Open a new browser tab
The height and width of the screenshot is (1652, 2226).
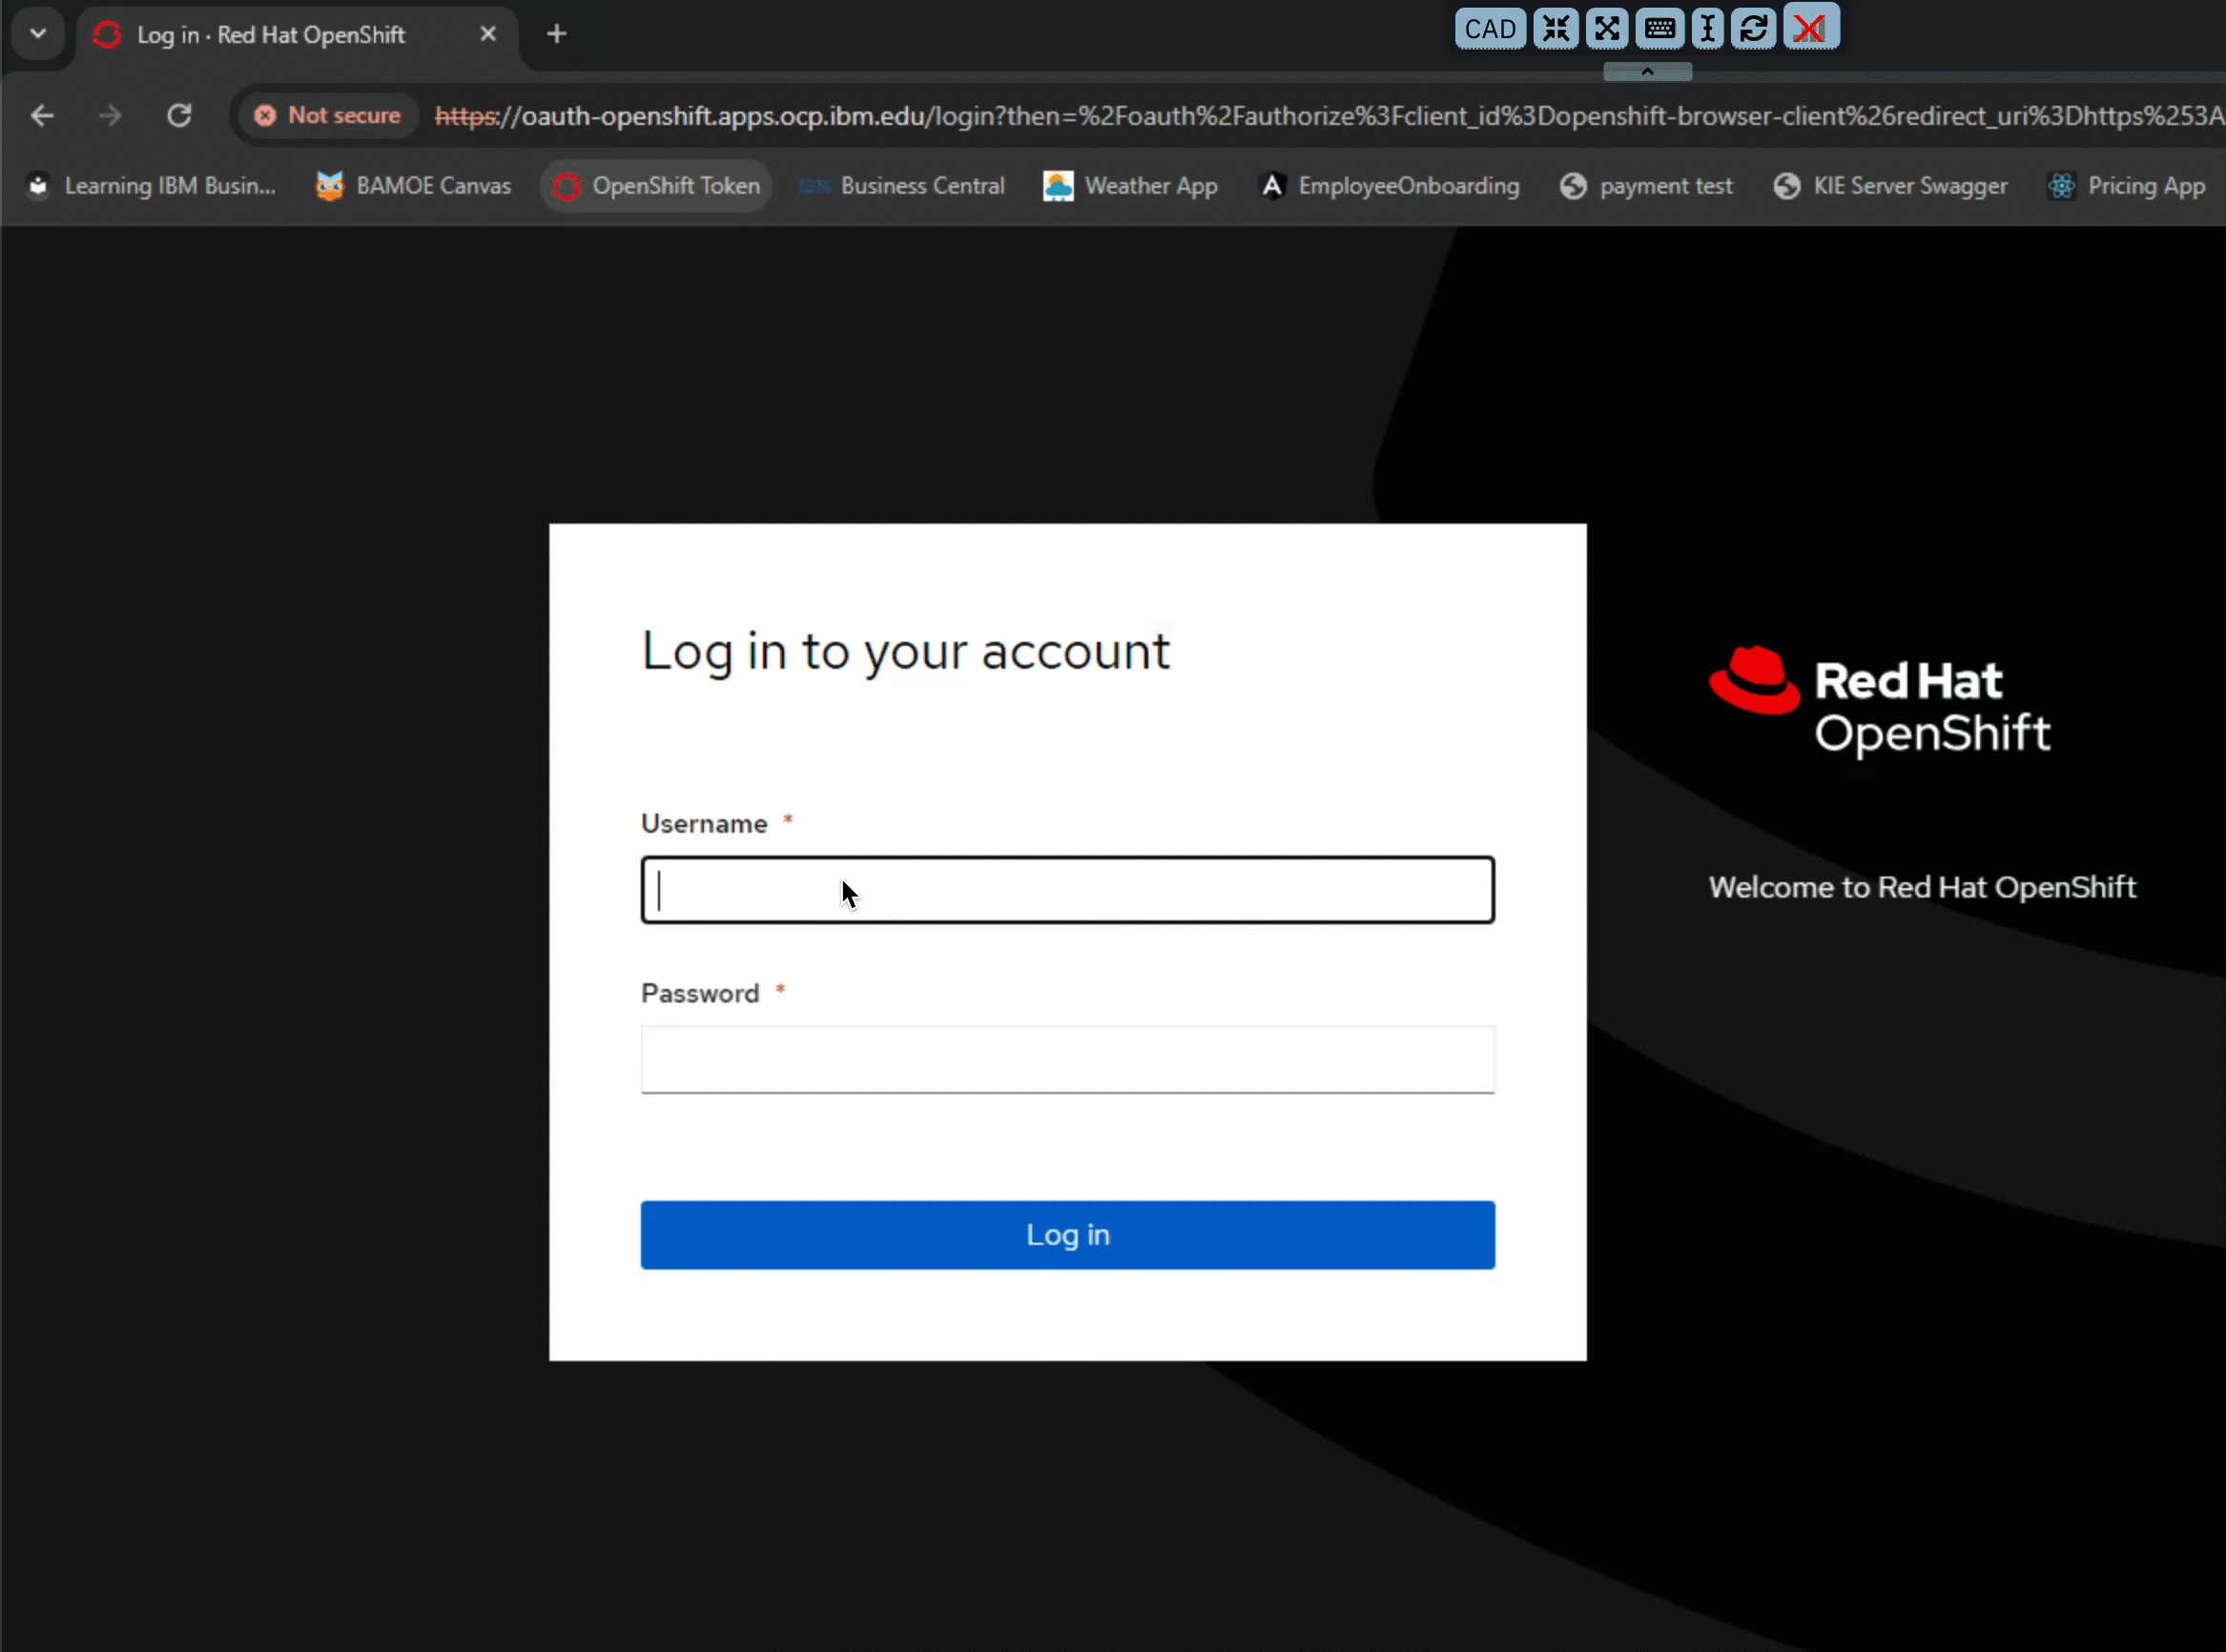point(557,34)
